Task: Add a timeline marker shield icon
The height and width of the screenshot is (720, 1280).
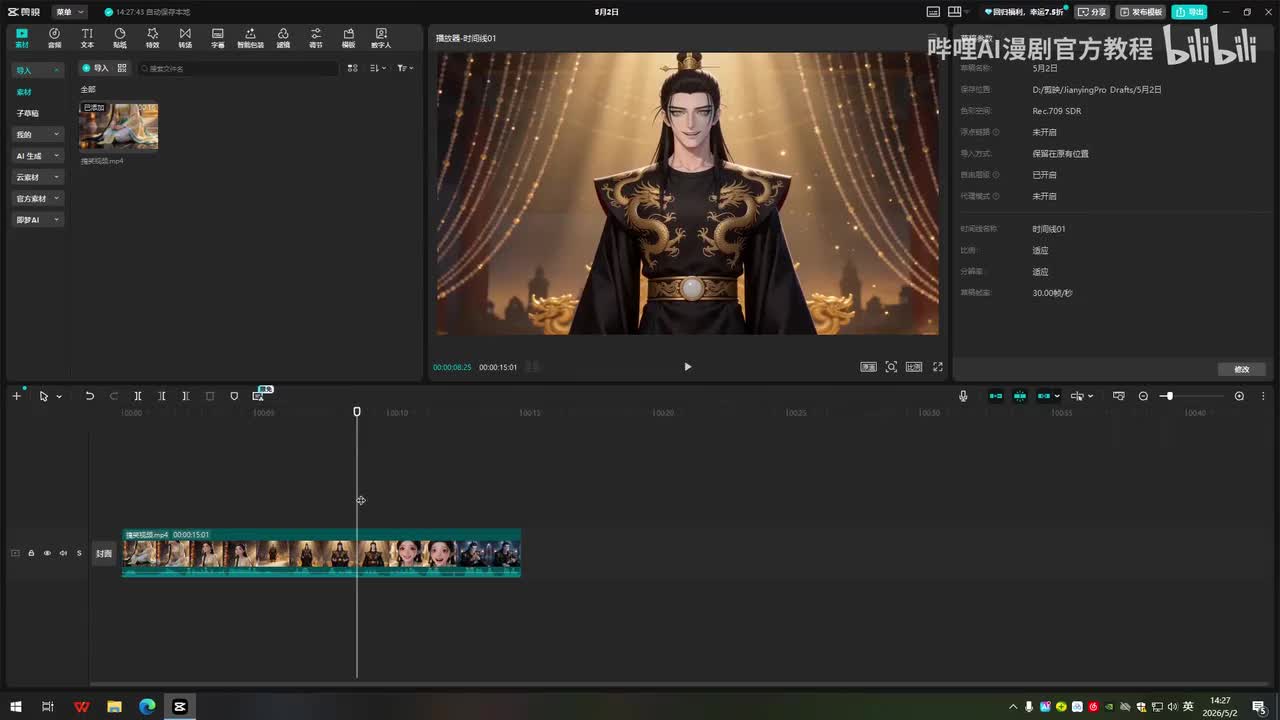Action: [234, 396]
